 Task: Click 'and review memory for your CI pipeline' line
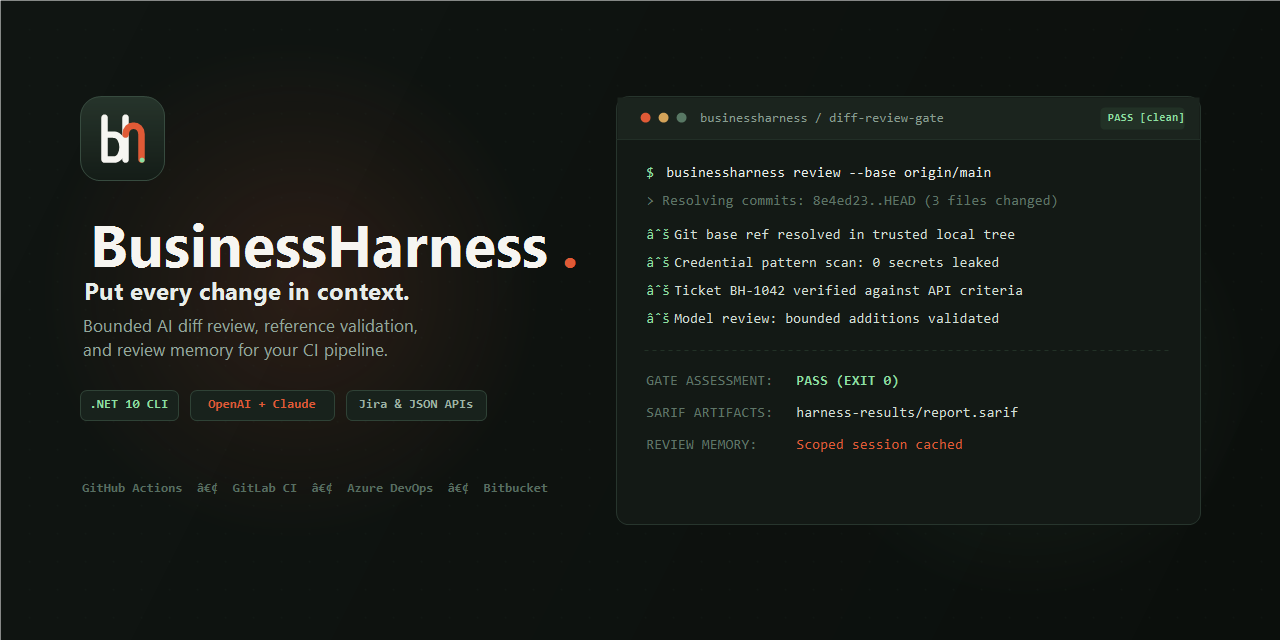click(x=235, y=351)
